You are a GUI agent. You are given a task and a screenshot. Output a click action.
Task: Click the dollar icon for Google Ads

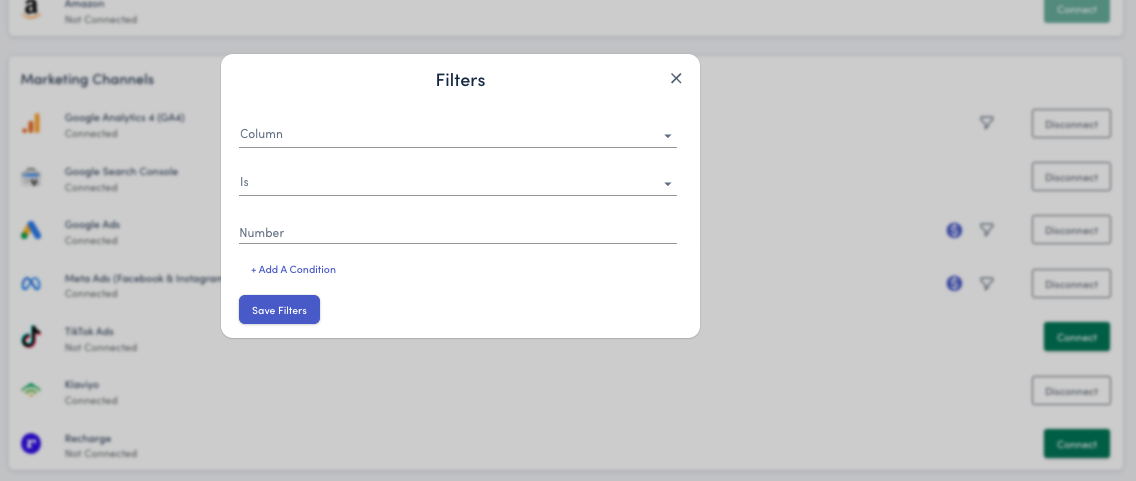[x=954, y=230]
